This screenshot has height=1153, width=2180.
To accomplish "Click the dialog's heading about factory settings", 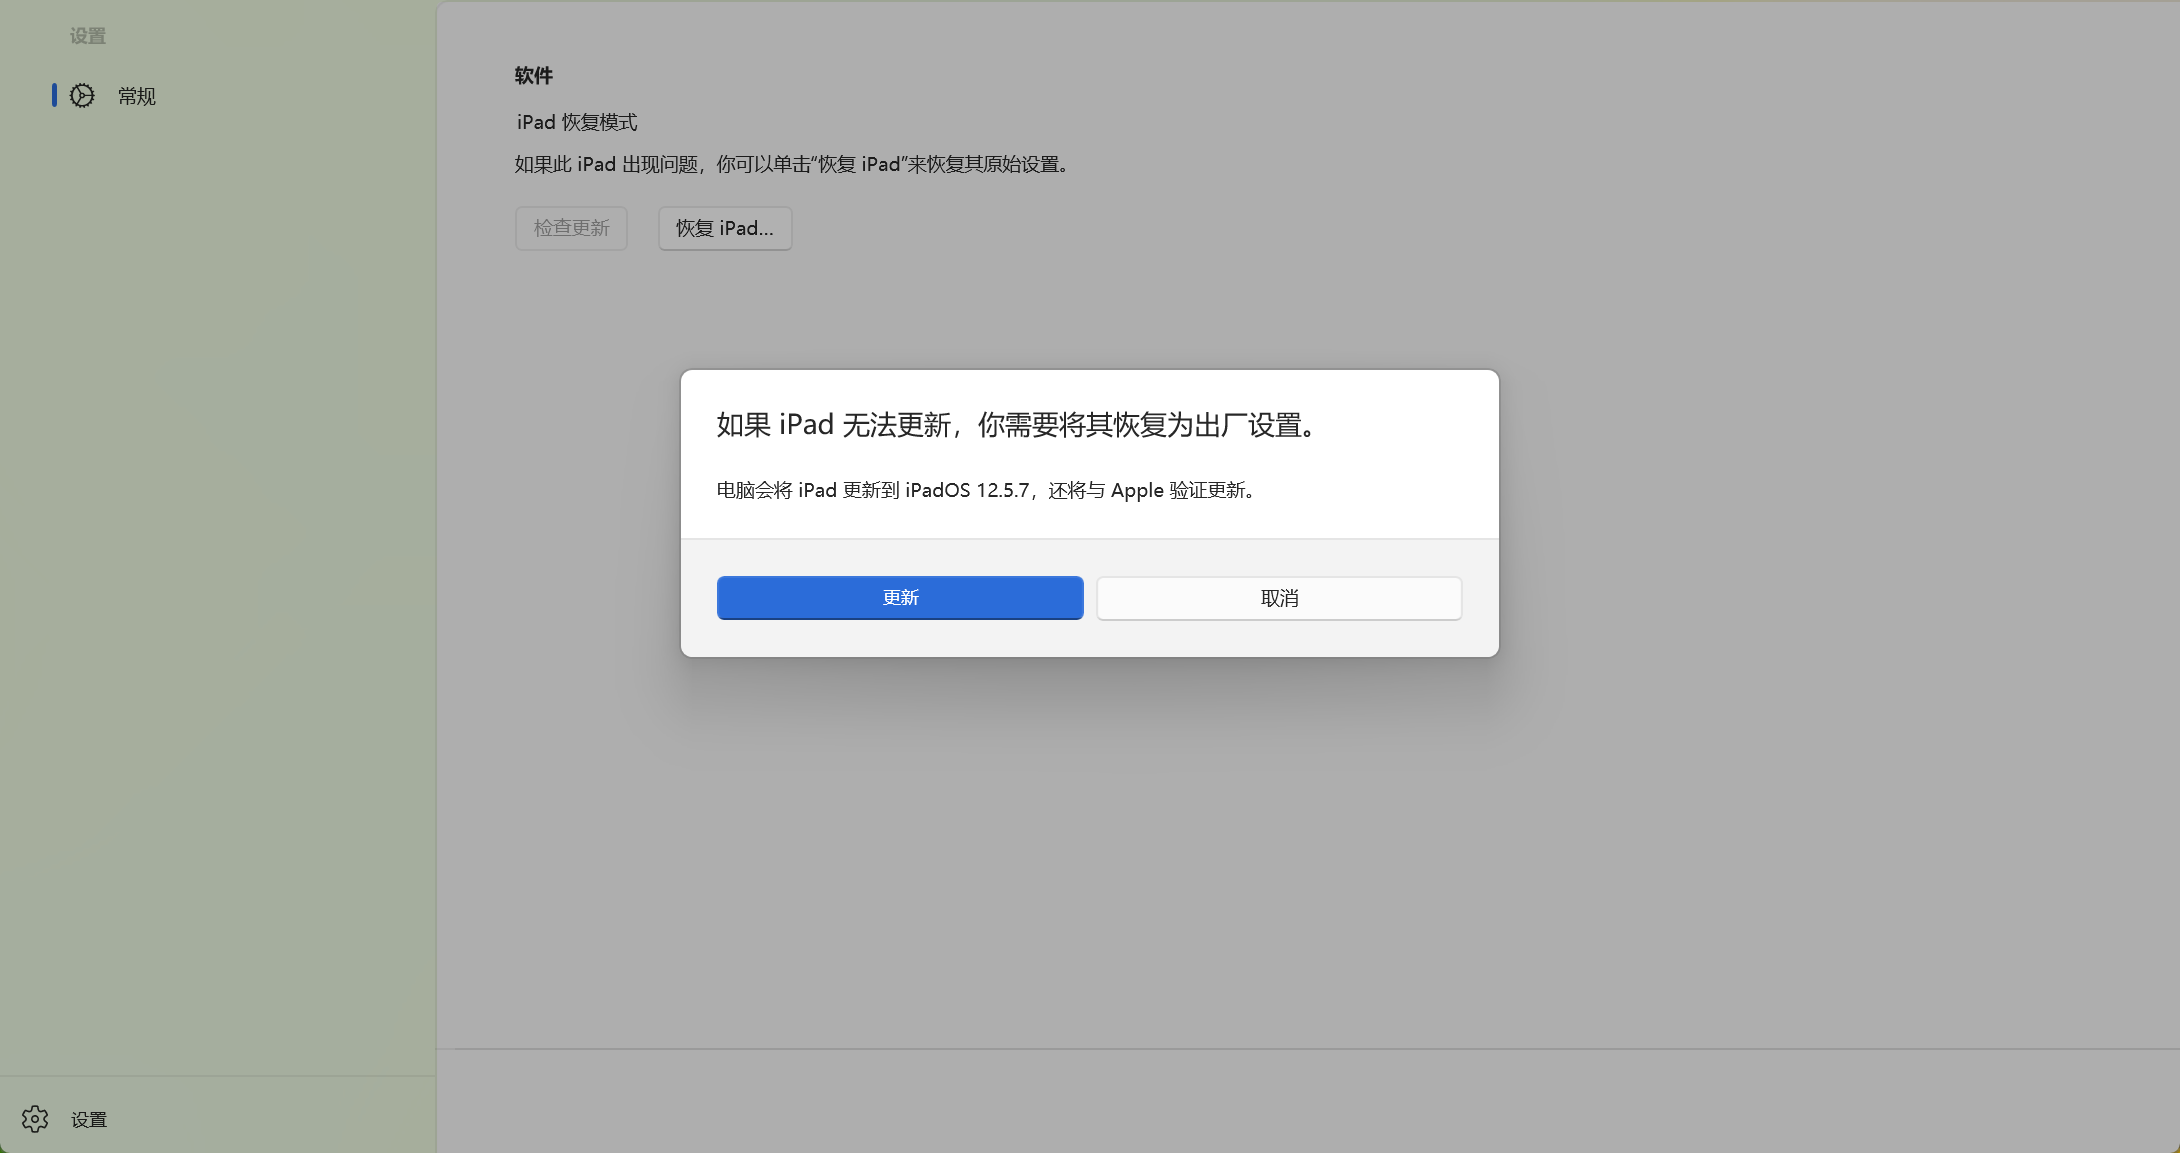I will coord(1018,425).
